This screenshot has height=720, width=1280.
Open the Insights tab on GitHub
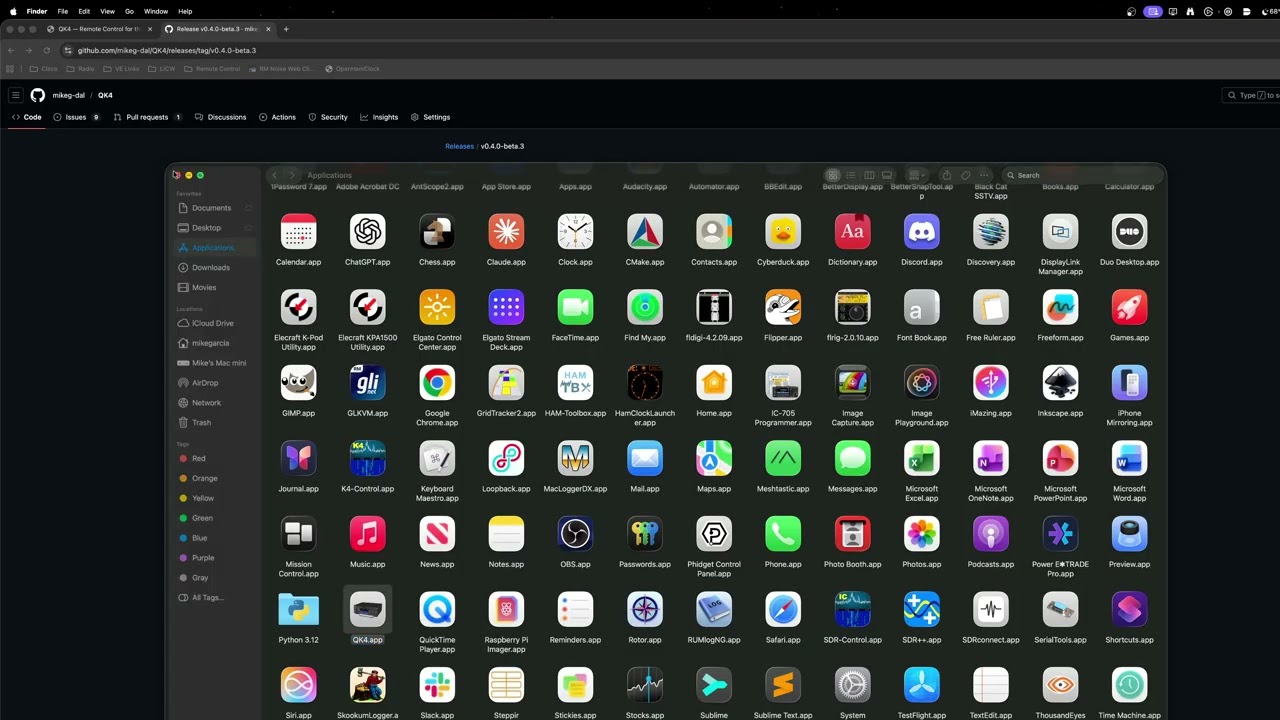tap(379, 117)
